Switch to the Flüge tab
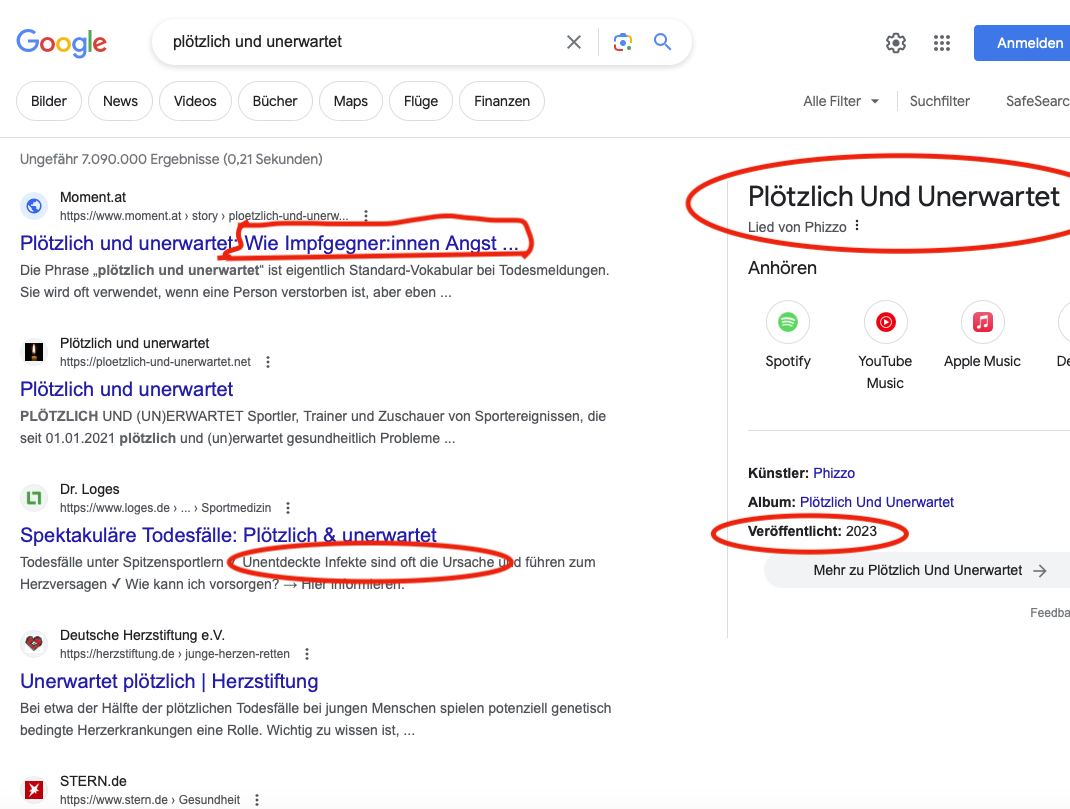 coord(421,101)
